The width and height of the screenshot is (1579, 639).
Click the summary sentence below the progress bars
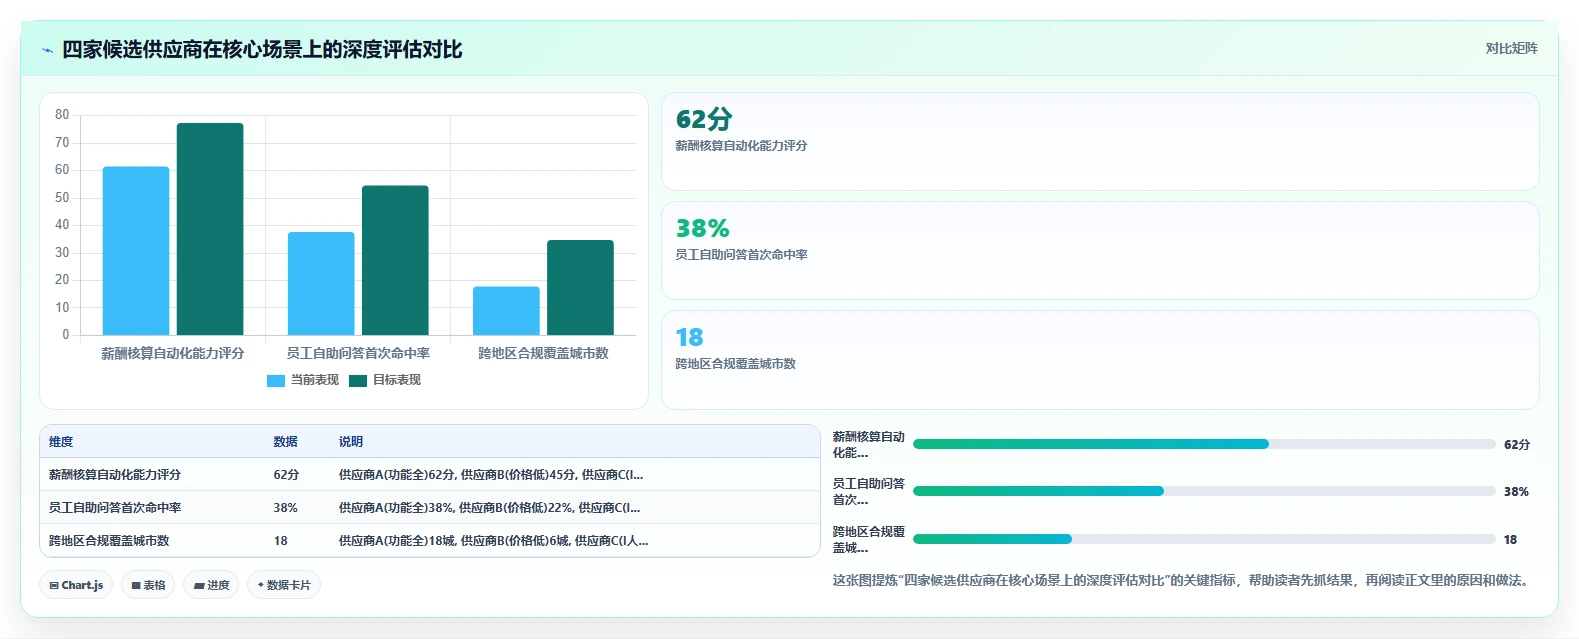(1183, 580)
